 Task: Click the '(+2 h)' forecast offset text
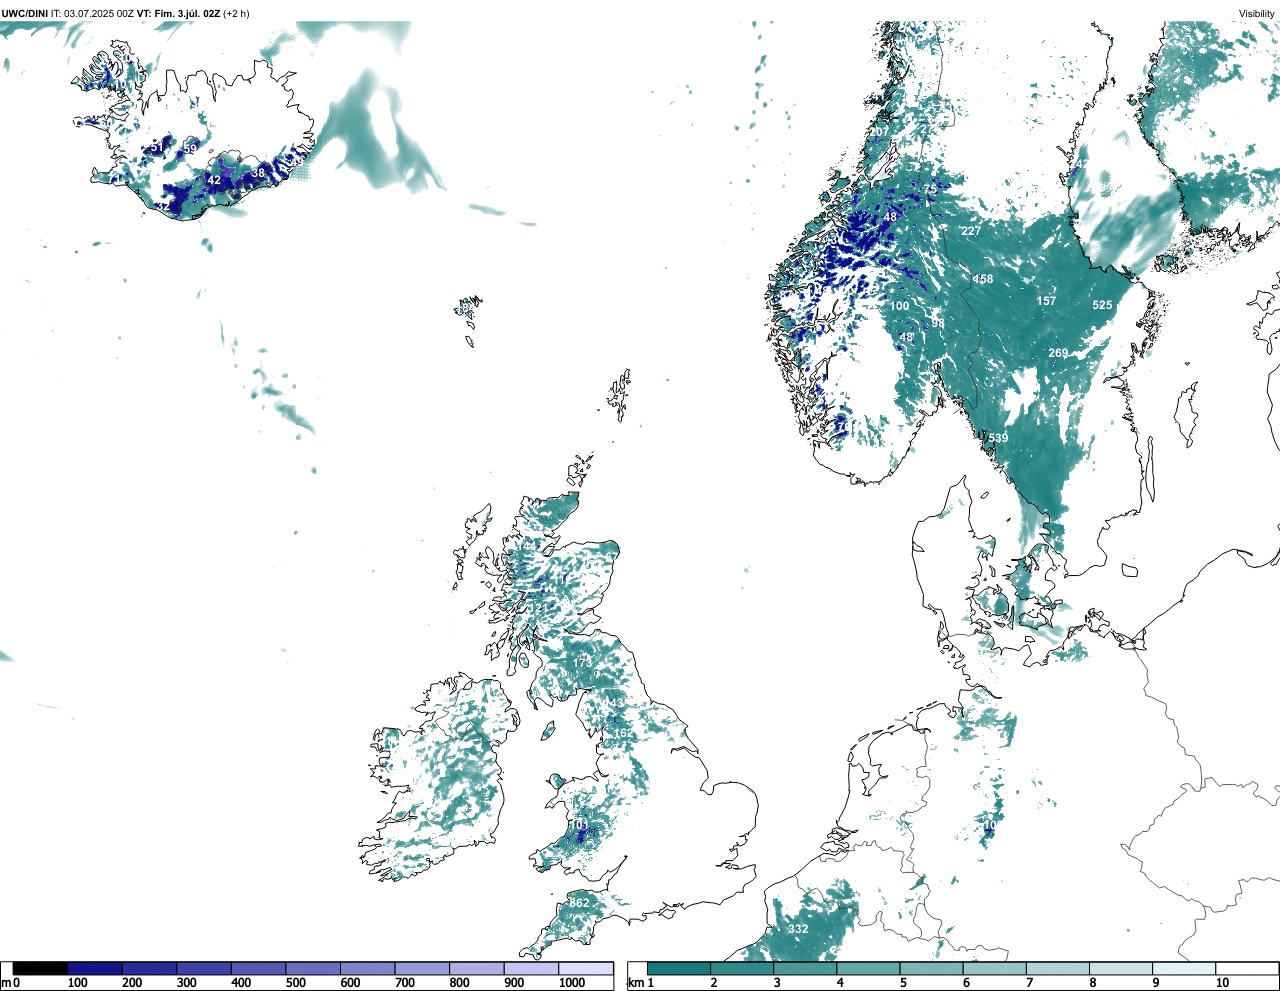(x=237, y=13)
